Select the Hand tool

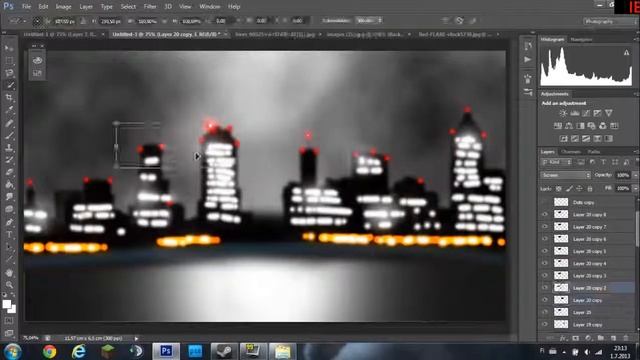[x=9, y=273]
